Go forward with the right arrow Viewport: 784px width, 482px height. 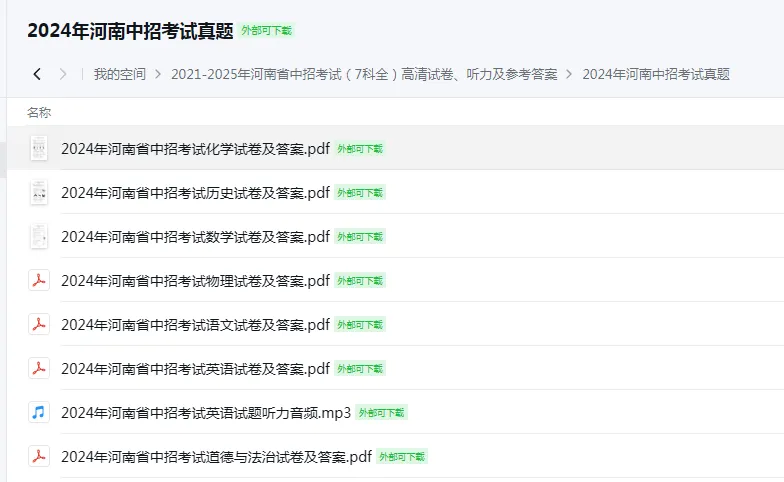point(62,74)
